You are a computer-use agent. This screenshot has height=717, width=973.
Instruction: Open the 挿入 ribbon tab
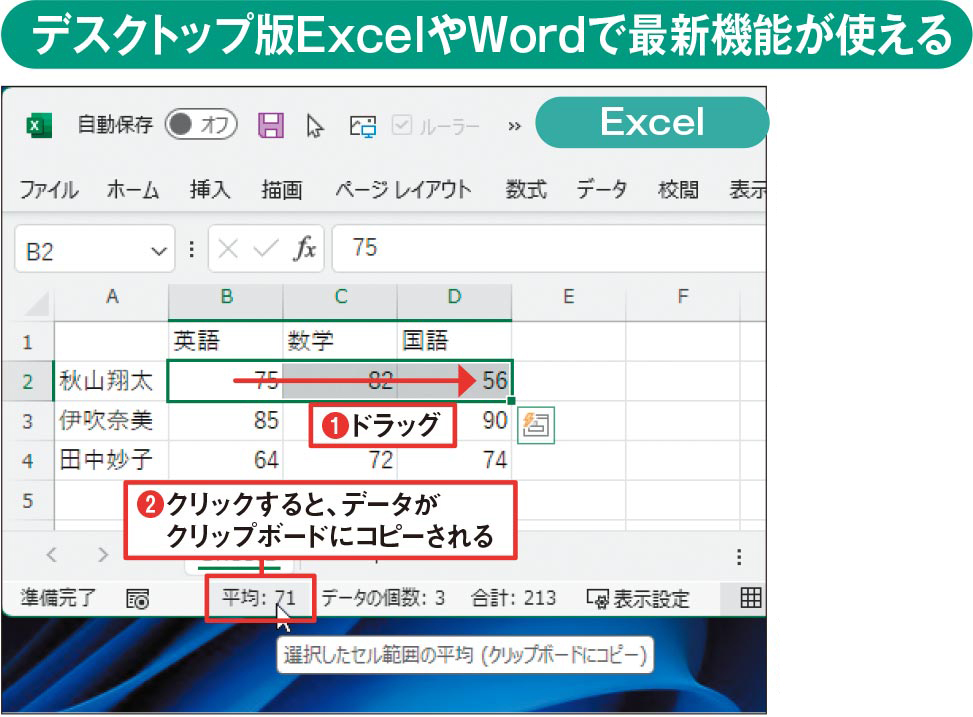tap(210, 189)
